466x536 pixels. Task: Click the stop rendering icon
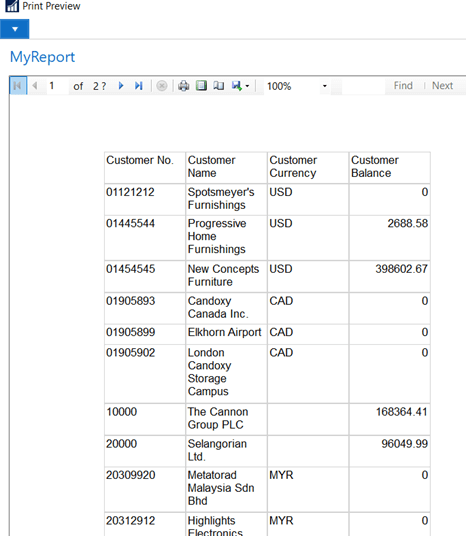[x=162, y=85]
